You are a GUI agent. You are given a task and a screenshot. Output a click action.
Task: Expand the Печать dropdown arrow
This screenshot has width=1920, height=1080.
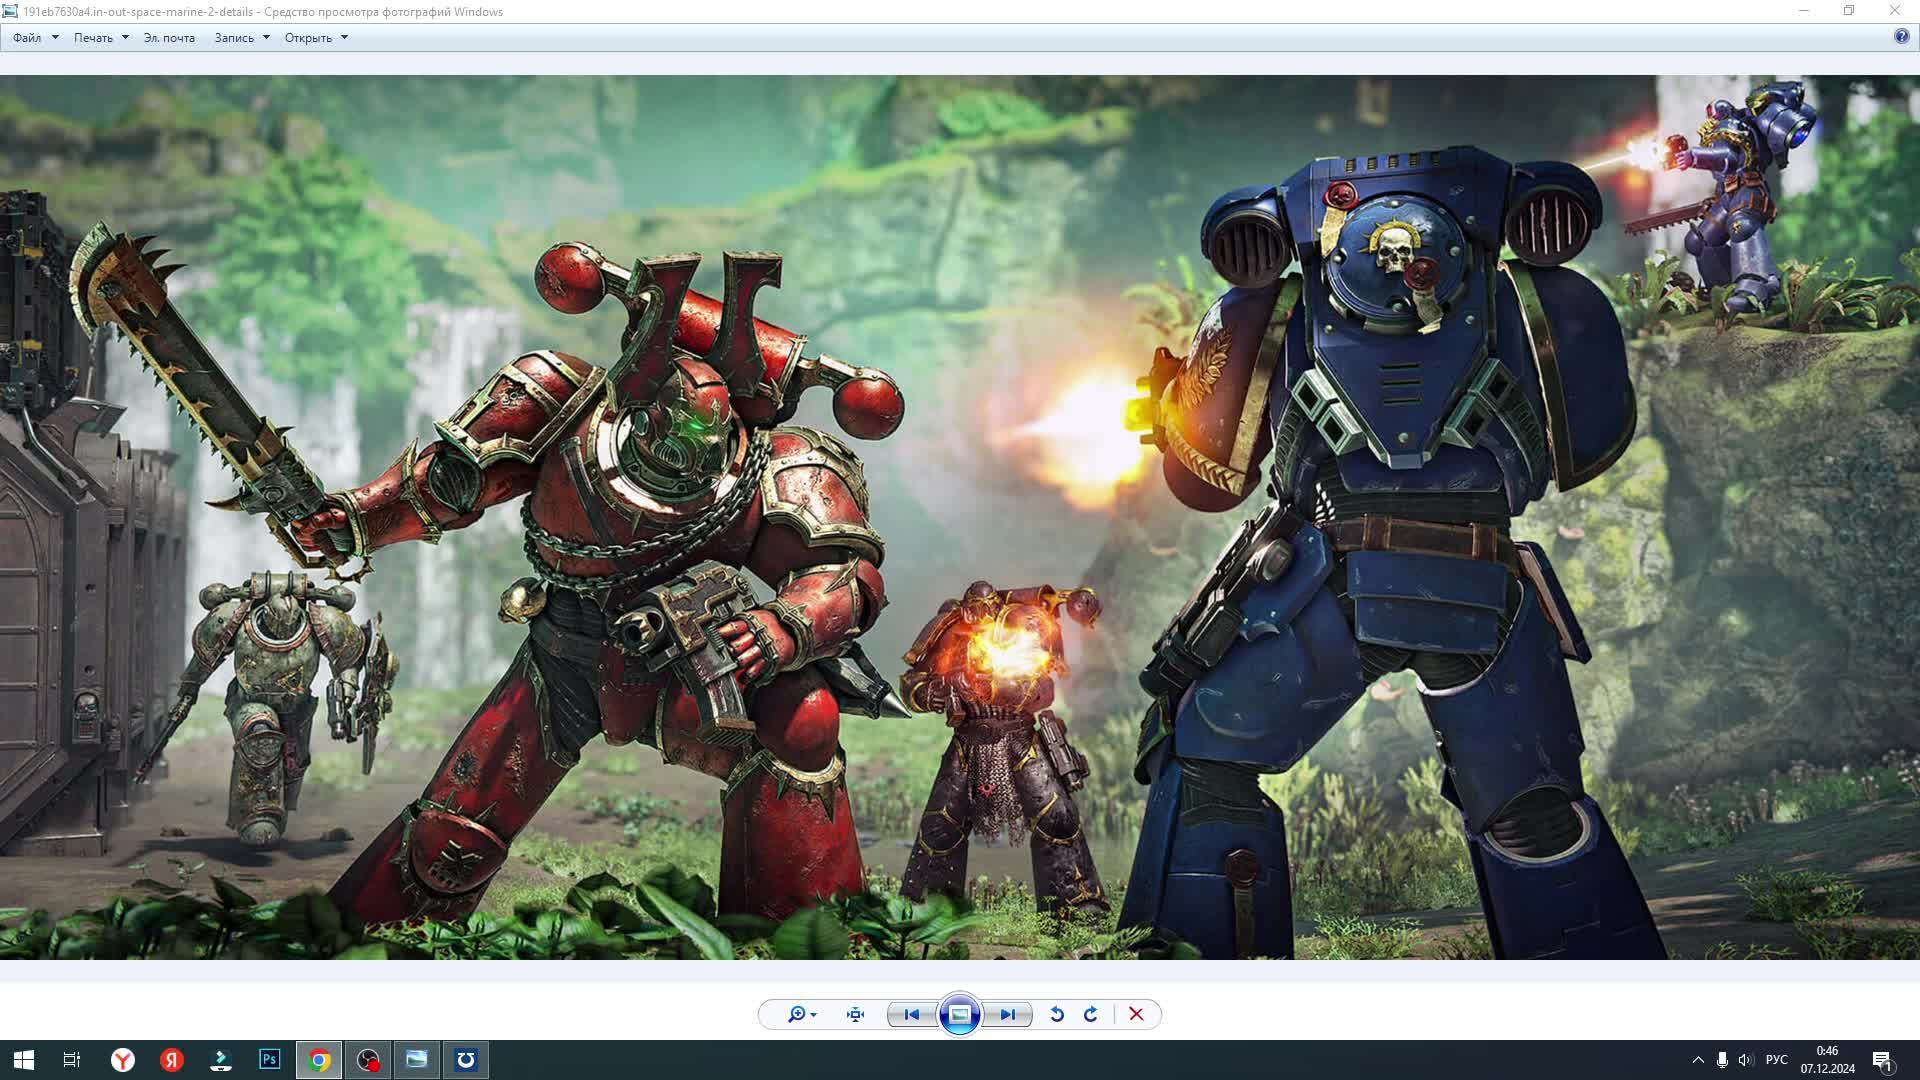pos(124,37)
